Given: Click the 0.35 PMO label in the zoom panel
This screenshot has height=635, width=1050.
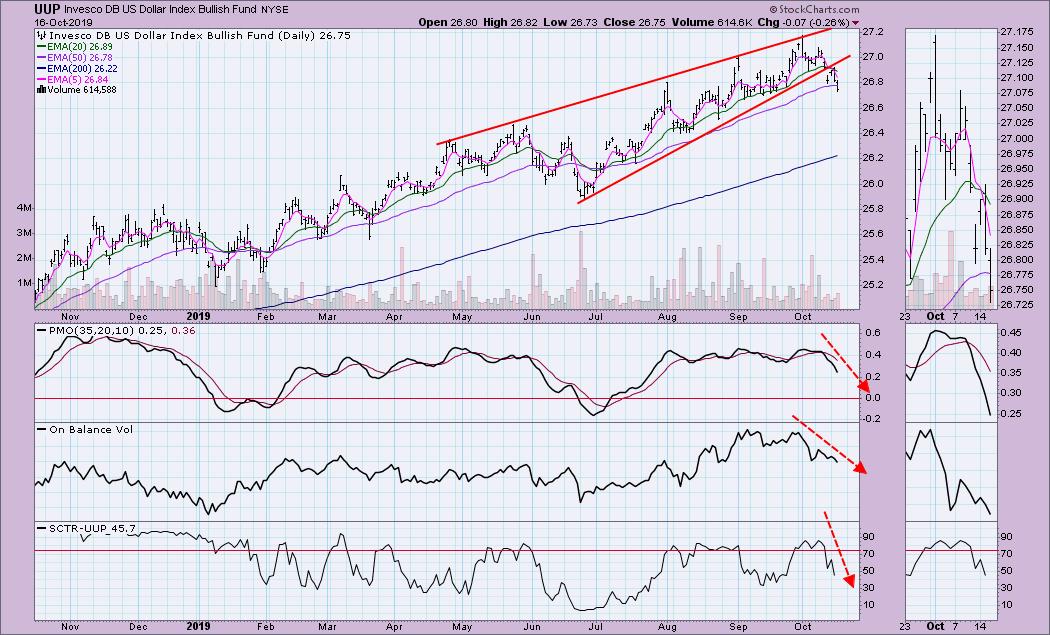Looking at the screenshot, I should tap(1008, 373).
